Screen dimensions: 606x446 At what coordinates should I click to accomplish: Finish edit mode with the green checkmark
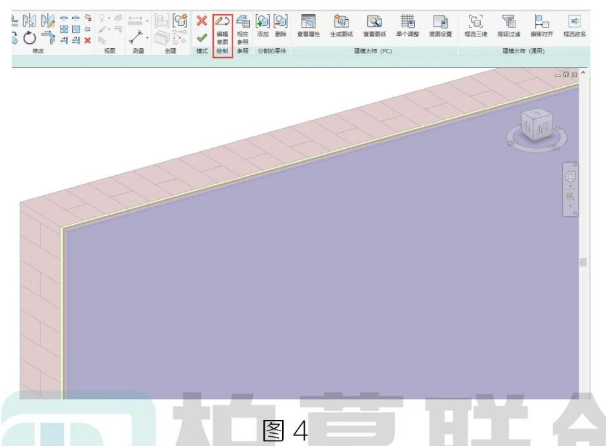(x=201, y=39)
